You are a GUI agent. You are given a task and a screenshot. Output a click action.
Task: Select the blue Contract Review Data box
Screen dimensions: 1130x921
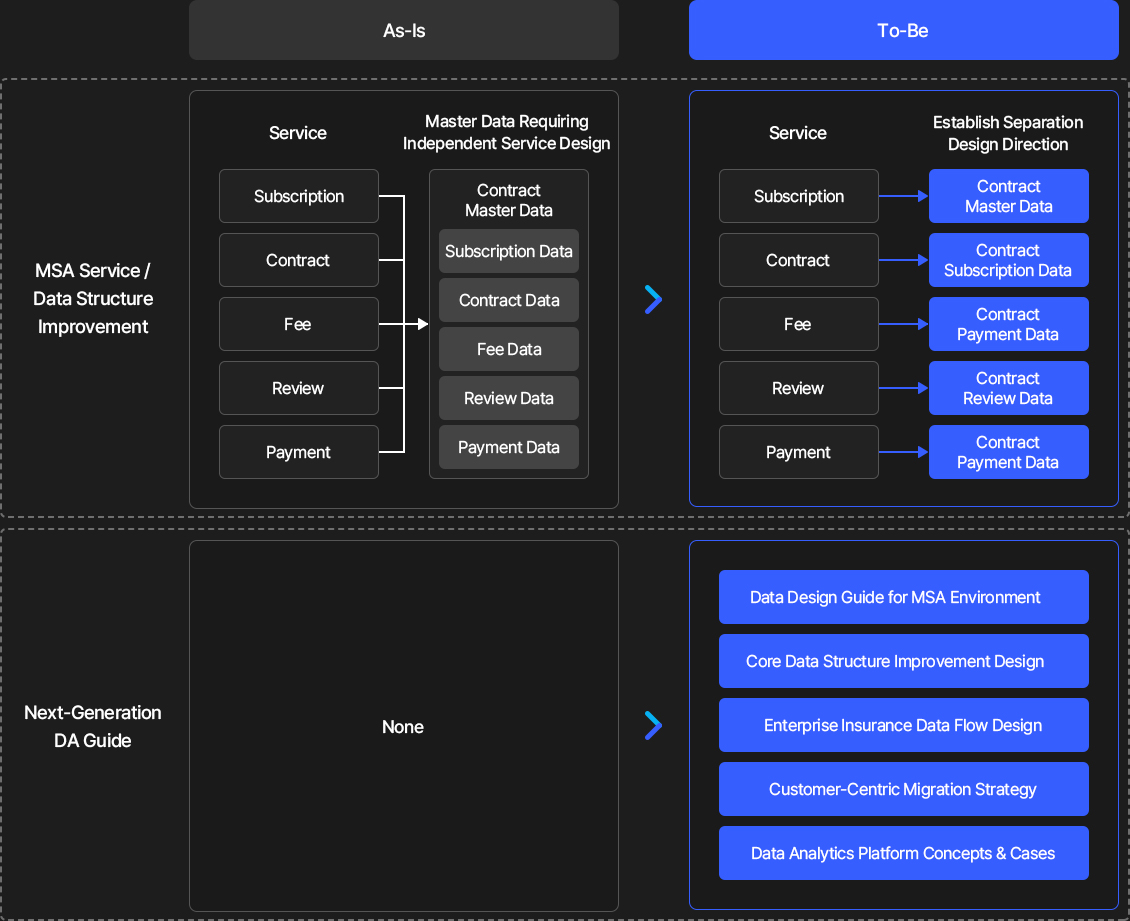pos(1009,388)
